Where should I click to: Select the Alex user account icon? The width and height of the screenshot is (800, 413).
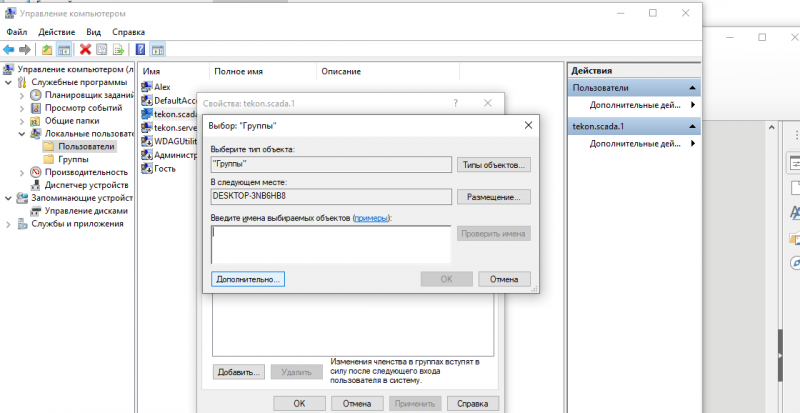(x=146, y=87)
